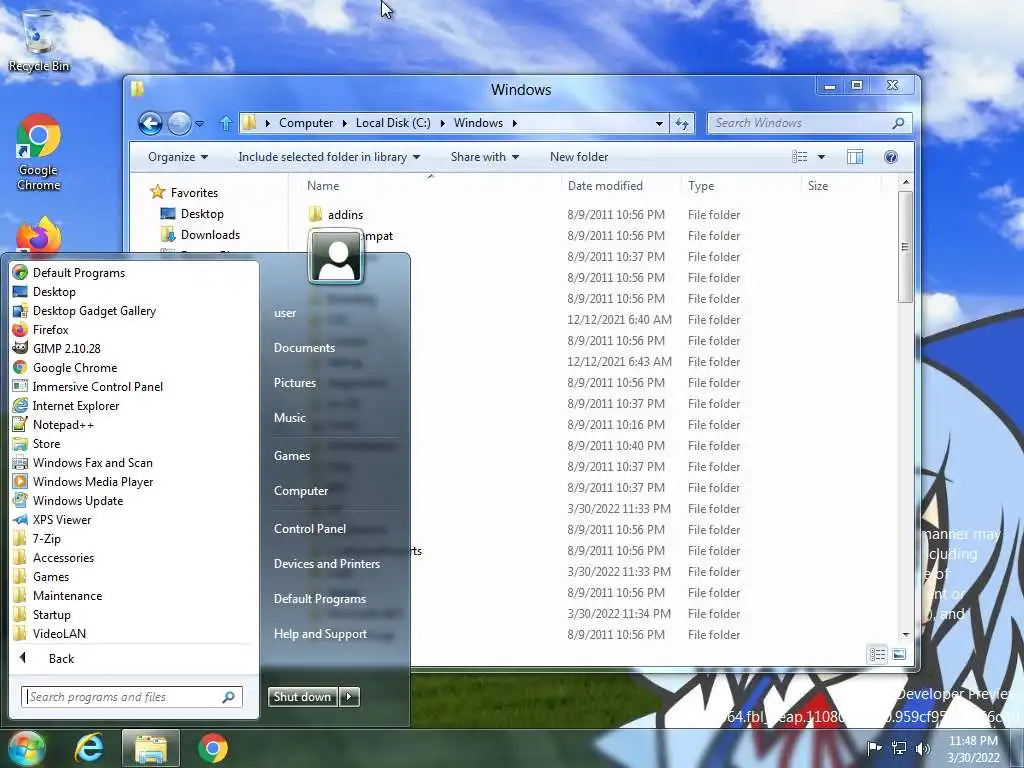Open Documents from start menu
The image size is (1024, 768).
304,348
